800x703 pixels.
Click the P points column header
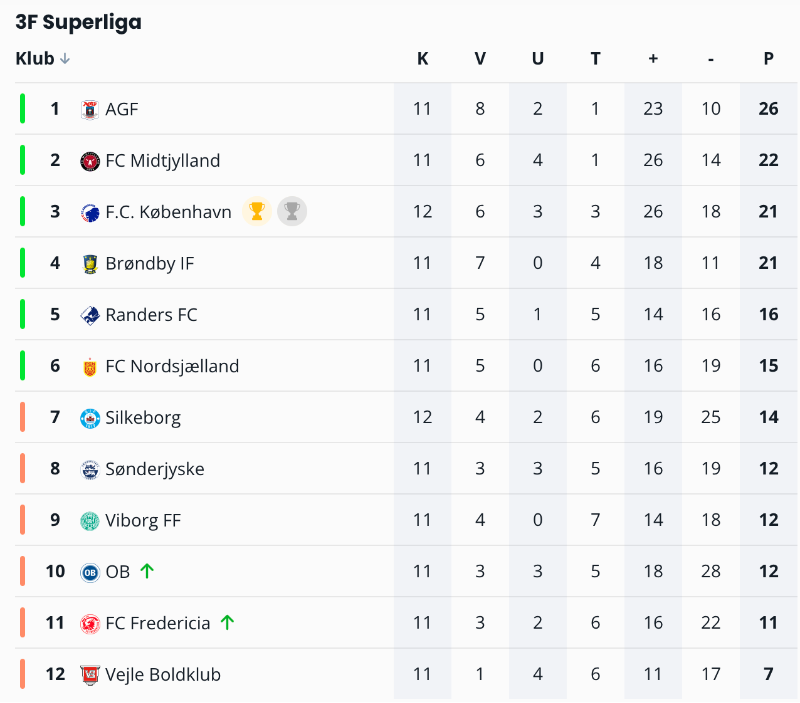pos(768,59)
